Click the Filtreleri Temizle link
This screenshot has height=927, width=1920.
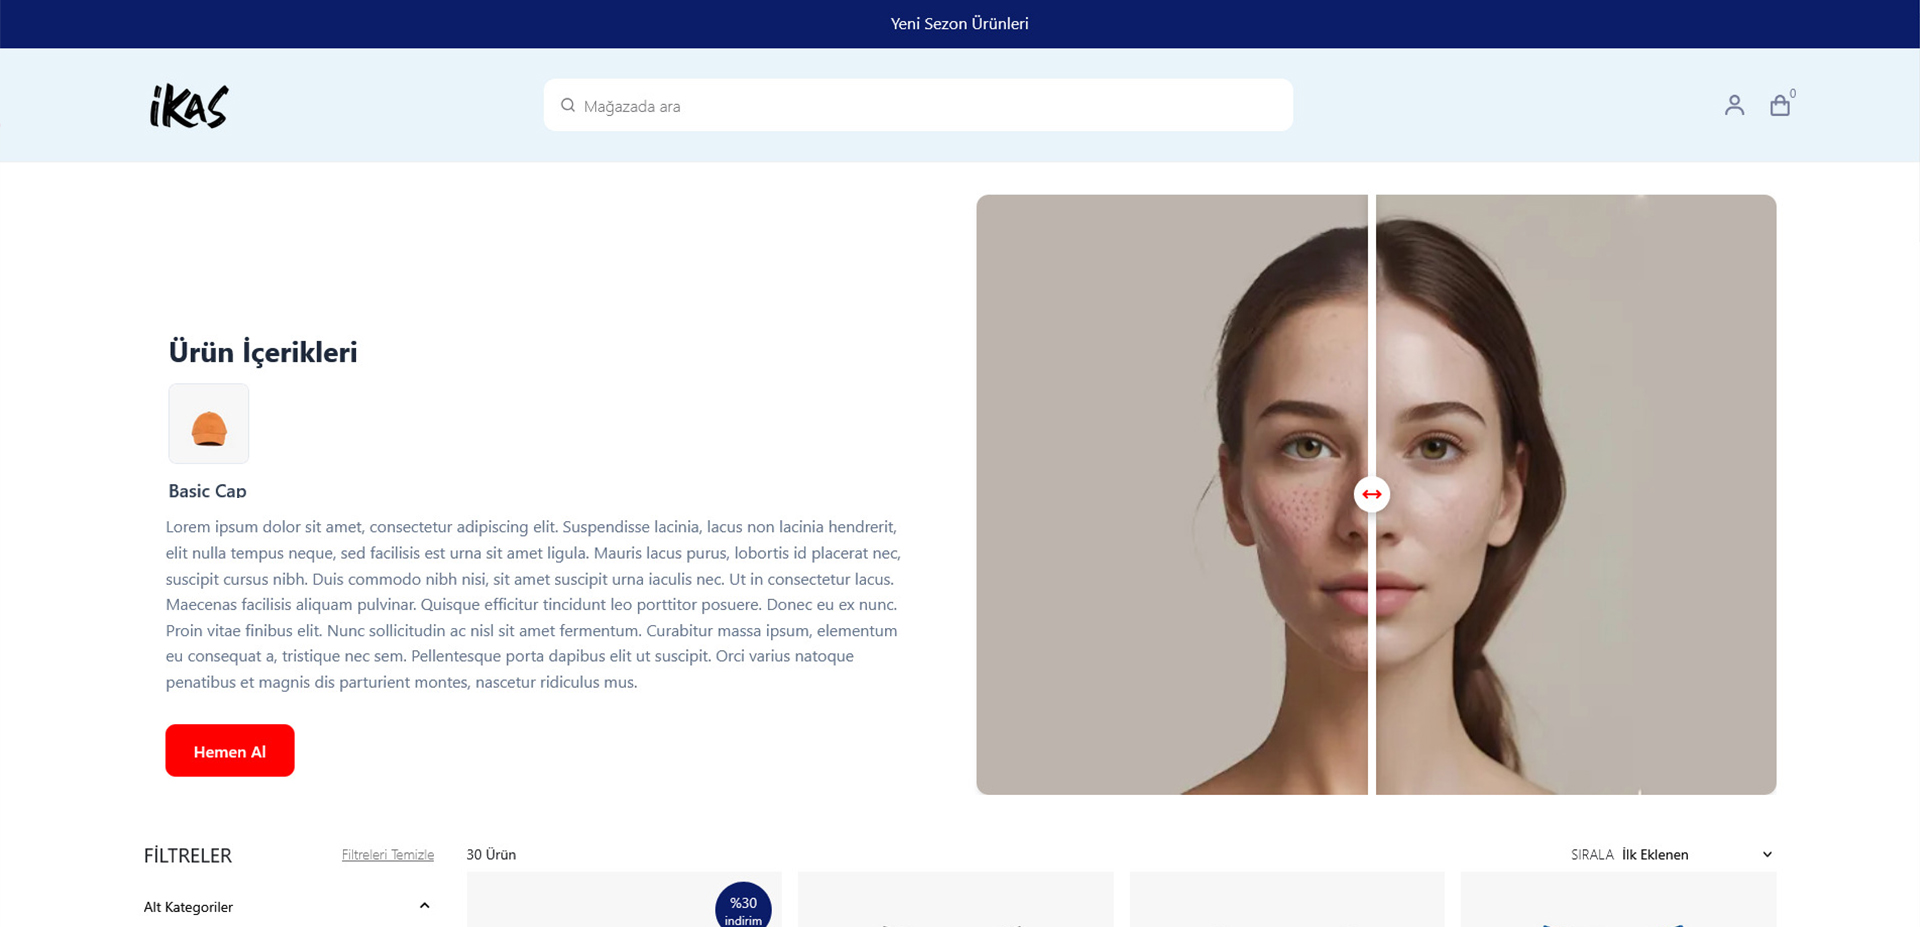(x=387, y=855)
